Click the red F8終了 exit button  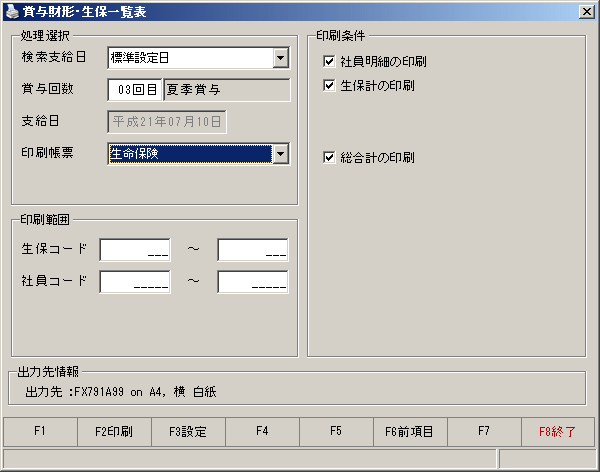tap(558, 432)
